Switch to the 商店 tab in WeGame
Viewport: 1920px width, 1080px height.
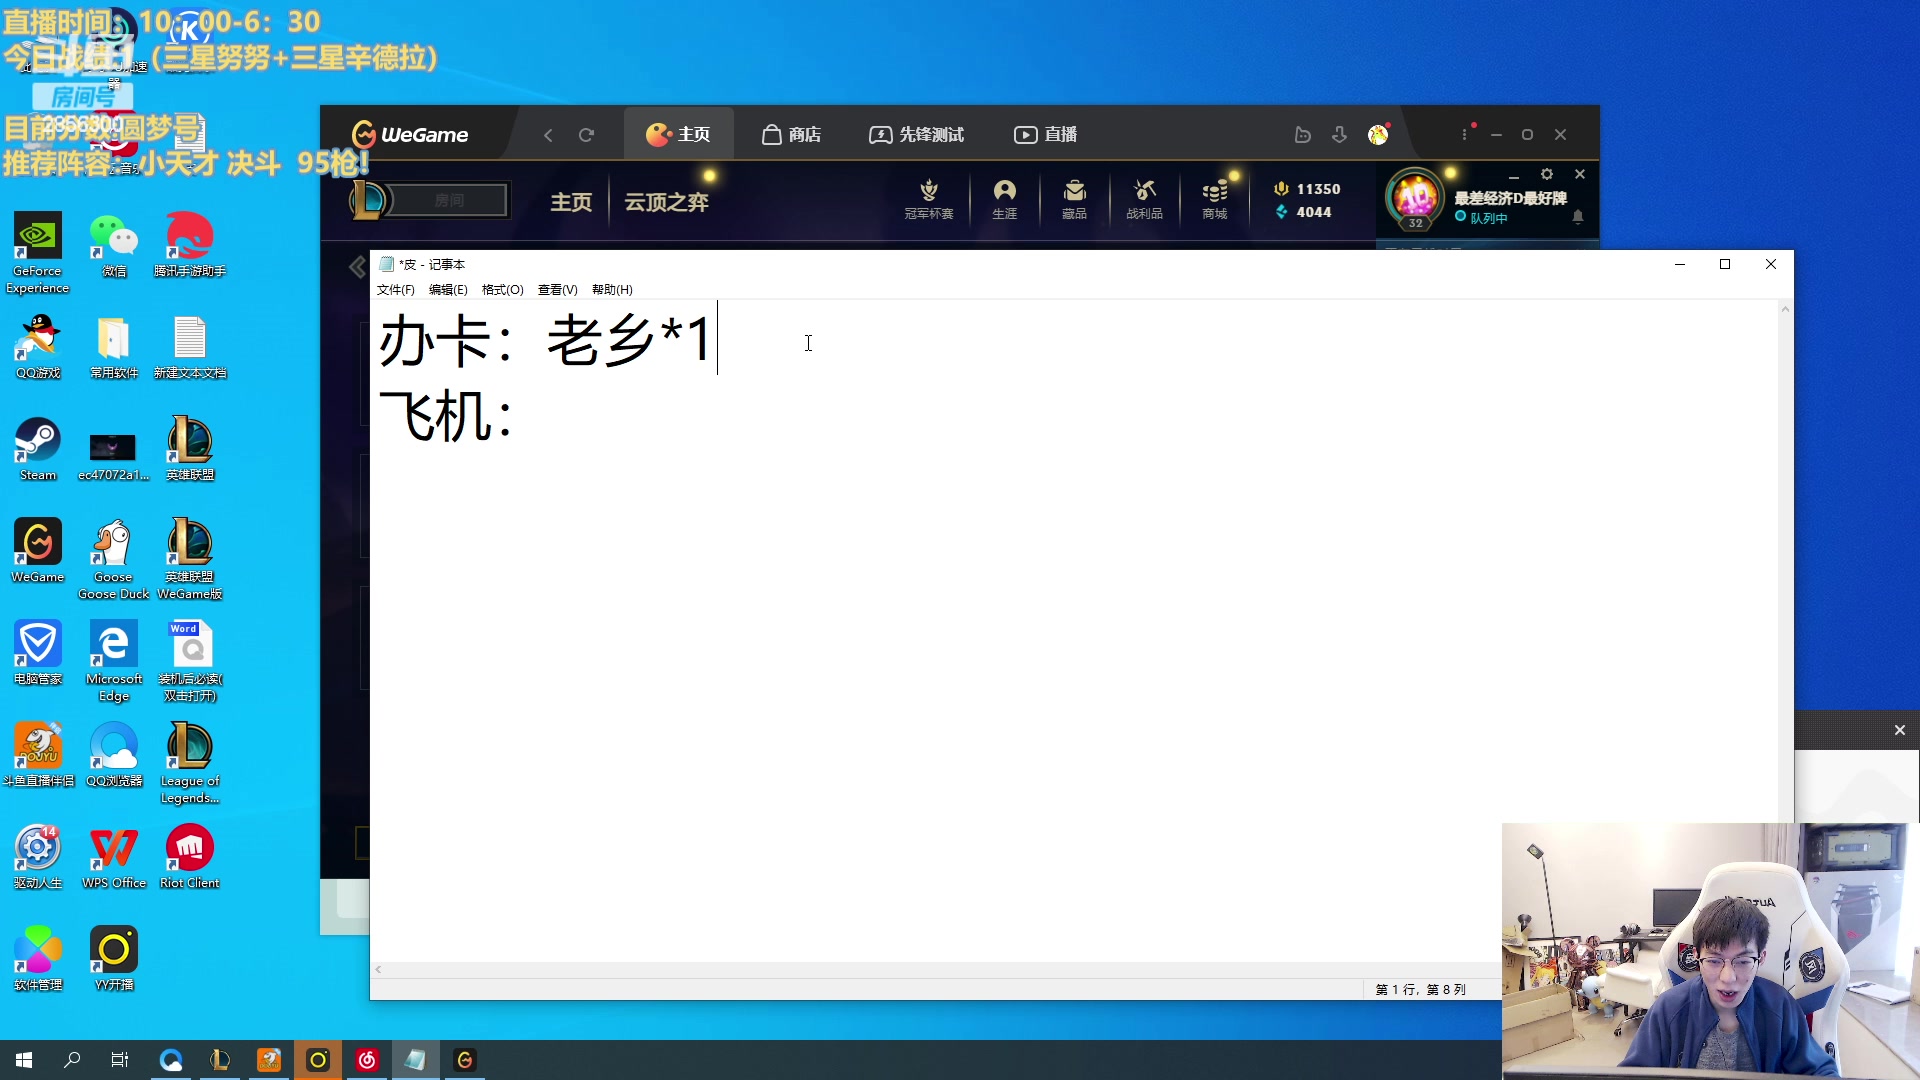tap(791, 134)
